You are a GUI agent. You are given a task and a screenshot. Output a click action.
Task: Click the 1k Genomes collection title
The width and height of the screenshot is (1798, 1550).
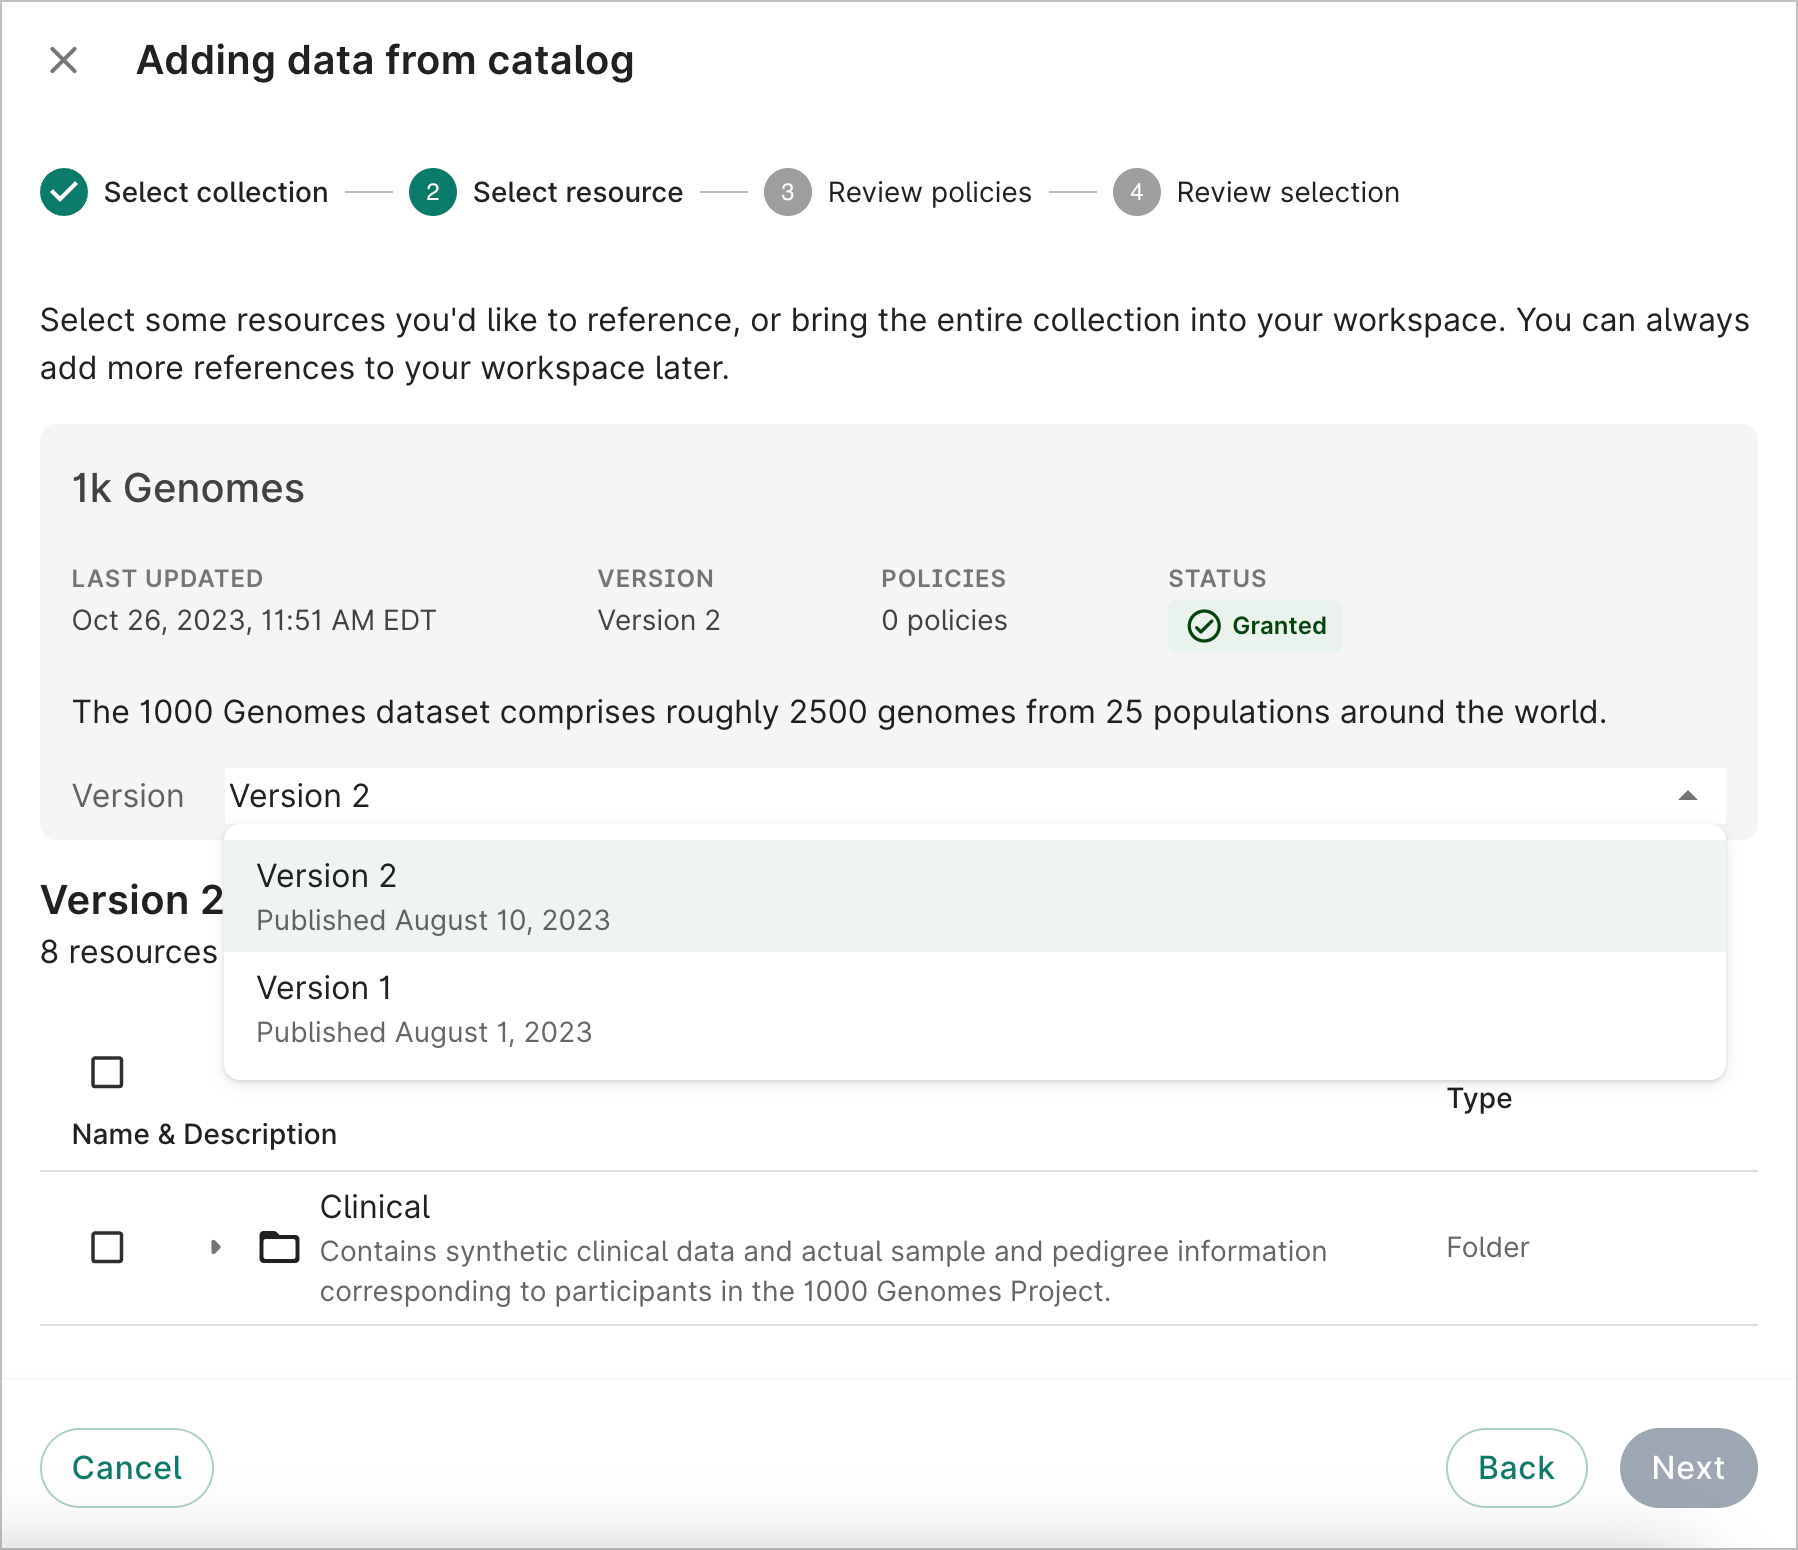[188, 488]
